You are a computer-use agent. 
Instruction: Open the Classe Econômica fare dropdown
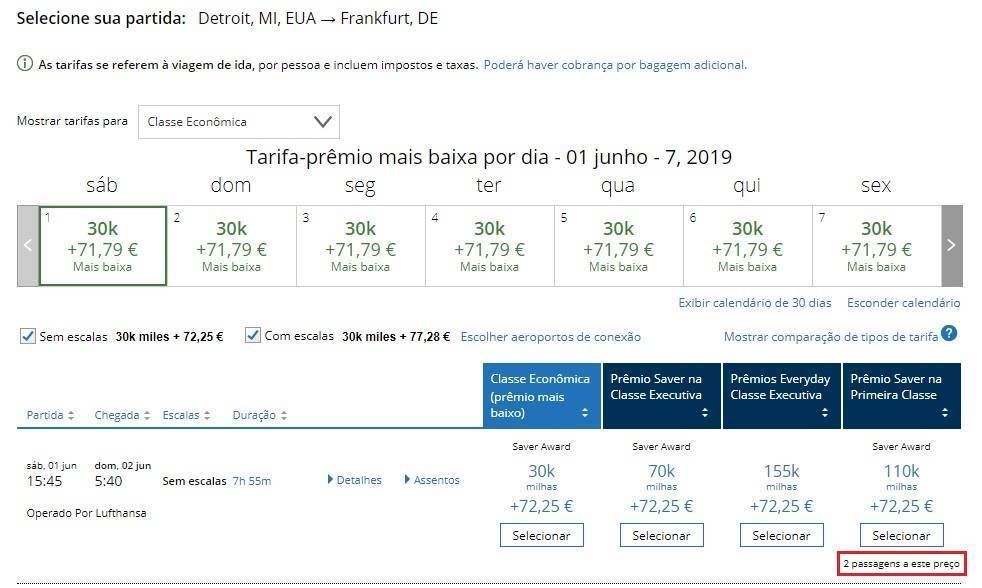[239, 122]
